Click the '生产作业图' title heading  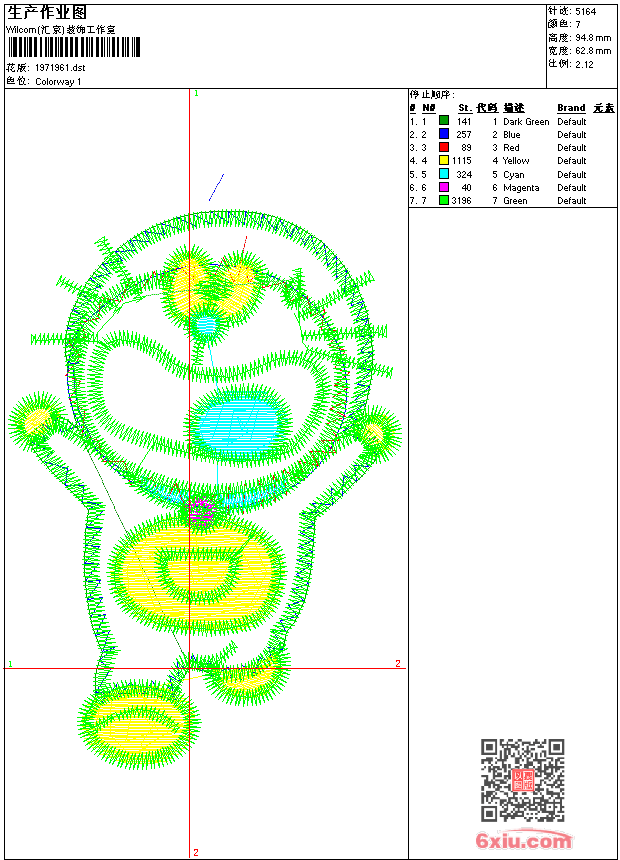47,12
